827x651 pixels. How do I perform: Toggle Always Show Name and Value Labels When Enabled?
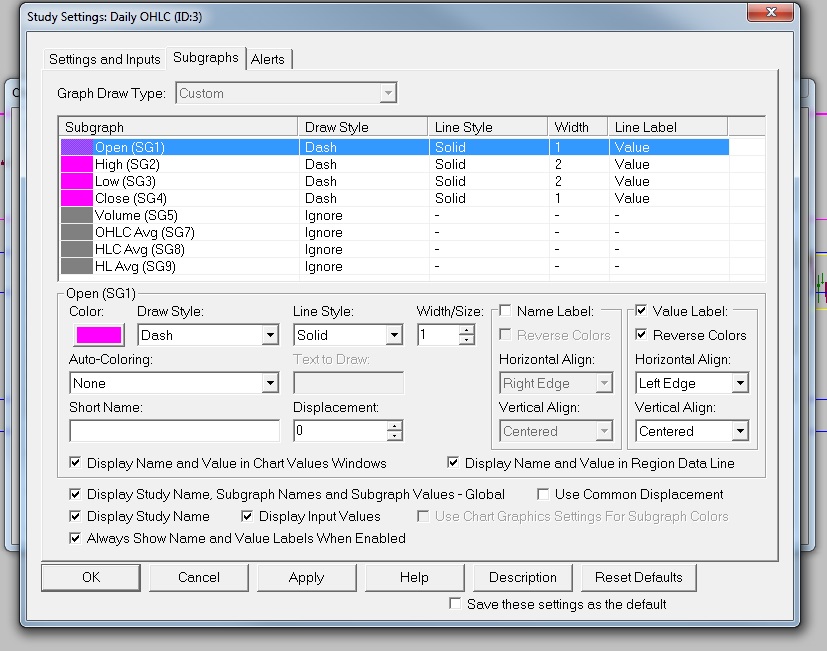(75, 538)
